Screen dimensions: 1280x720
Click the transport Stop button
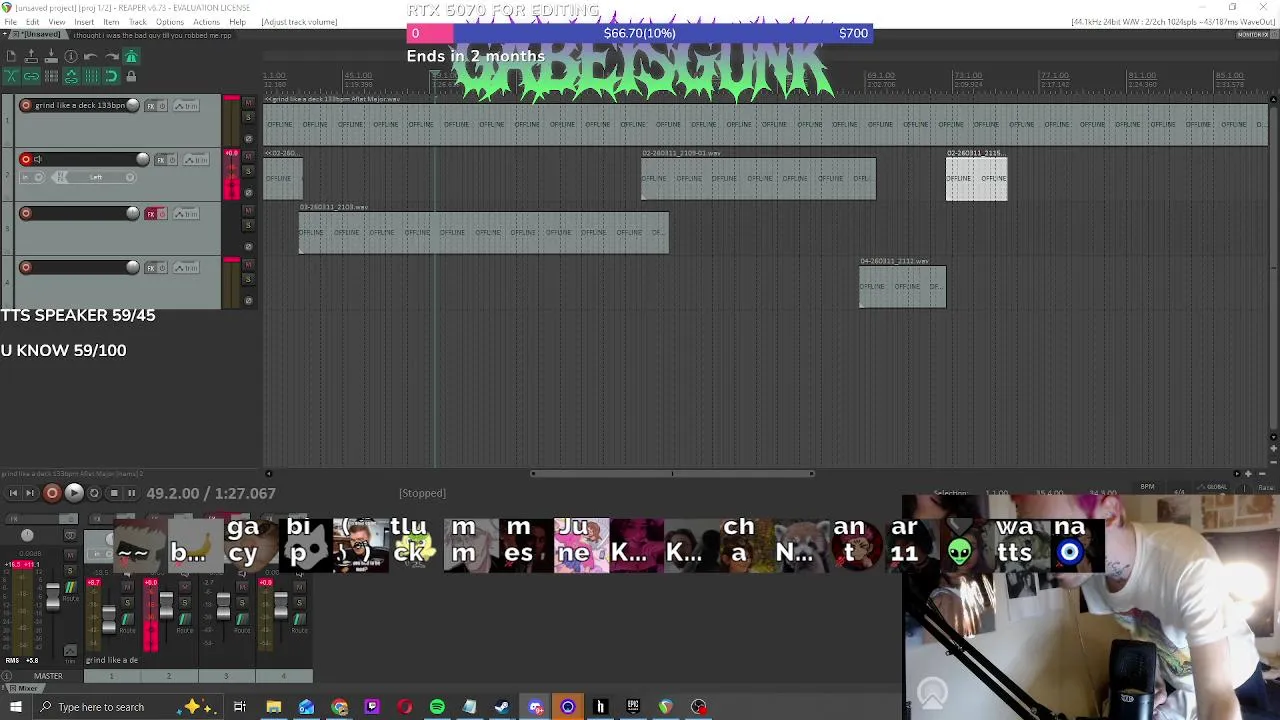113,493
